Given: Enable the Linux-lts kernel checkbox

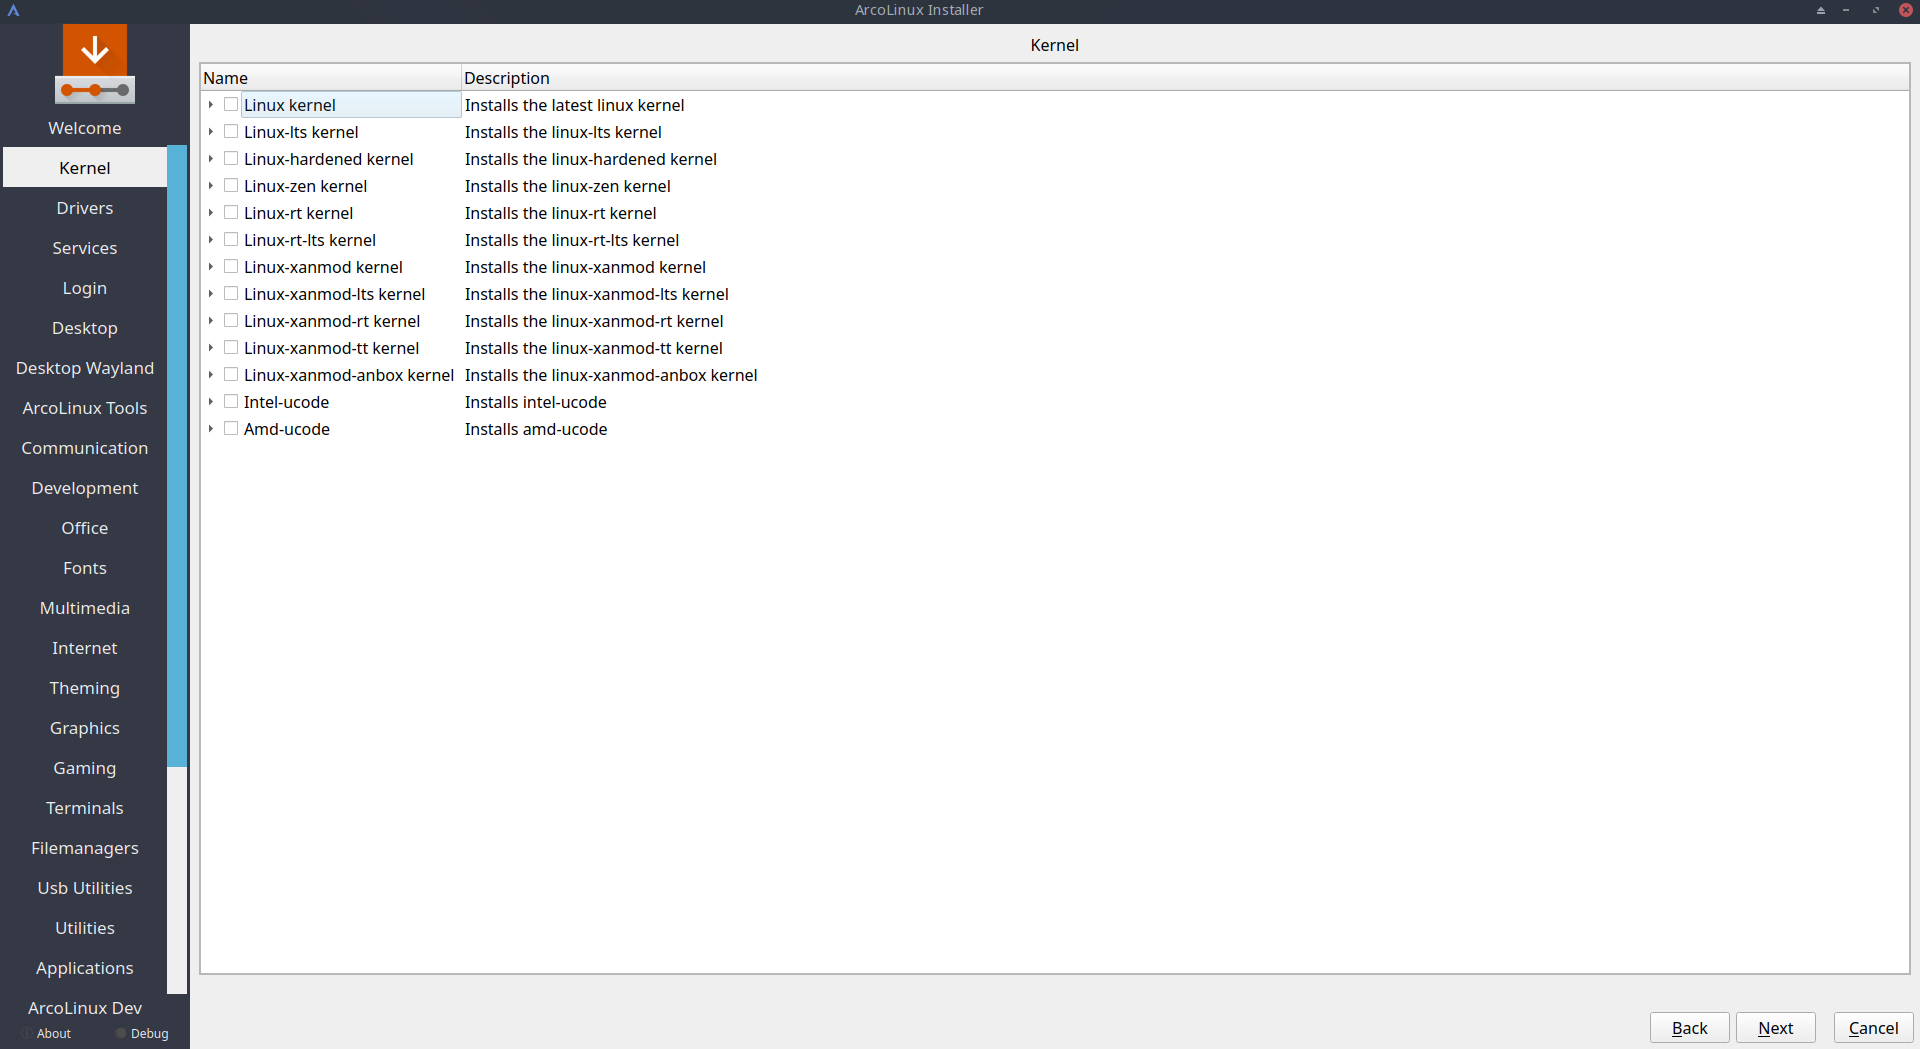Looking at the screenshot, I should (x=231, y=132).
